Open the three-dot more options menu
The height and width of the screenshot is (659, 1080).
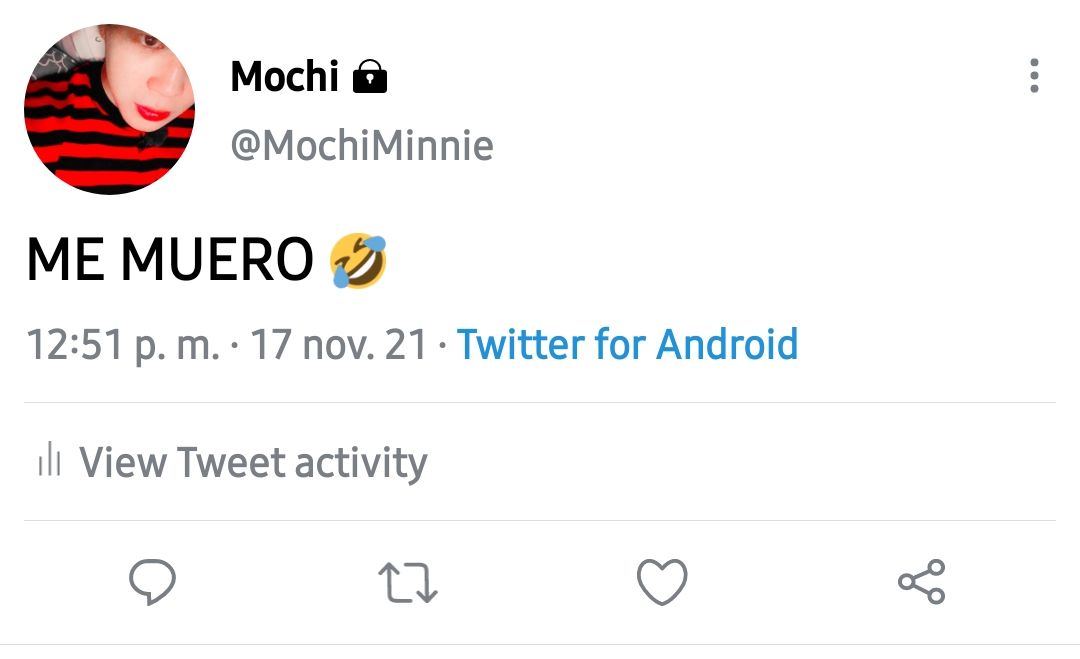1034,76
